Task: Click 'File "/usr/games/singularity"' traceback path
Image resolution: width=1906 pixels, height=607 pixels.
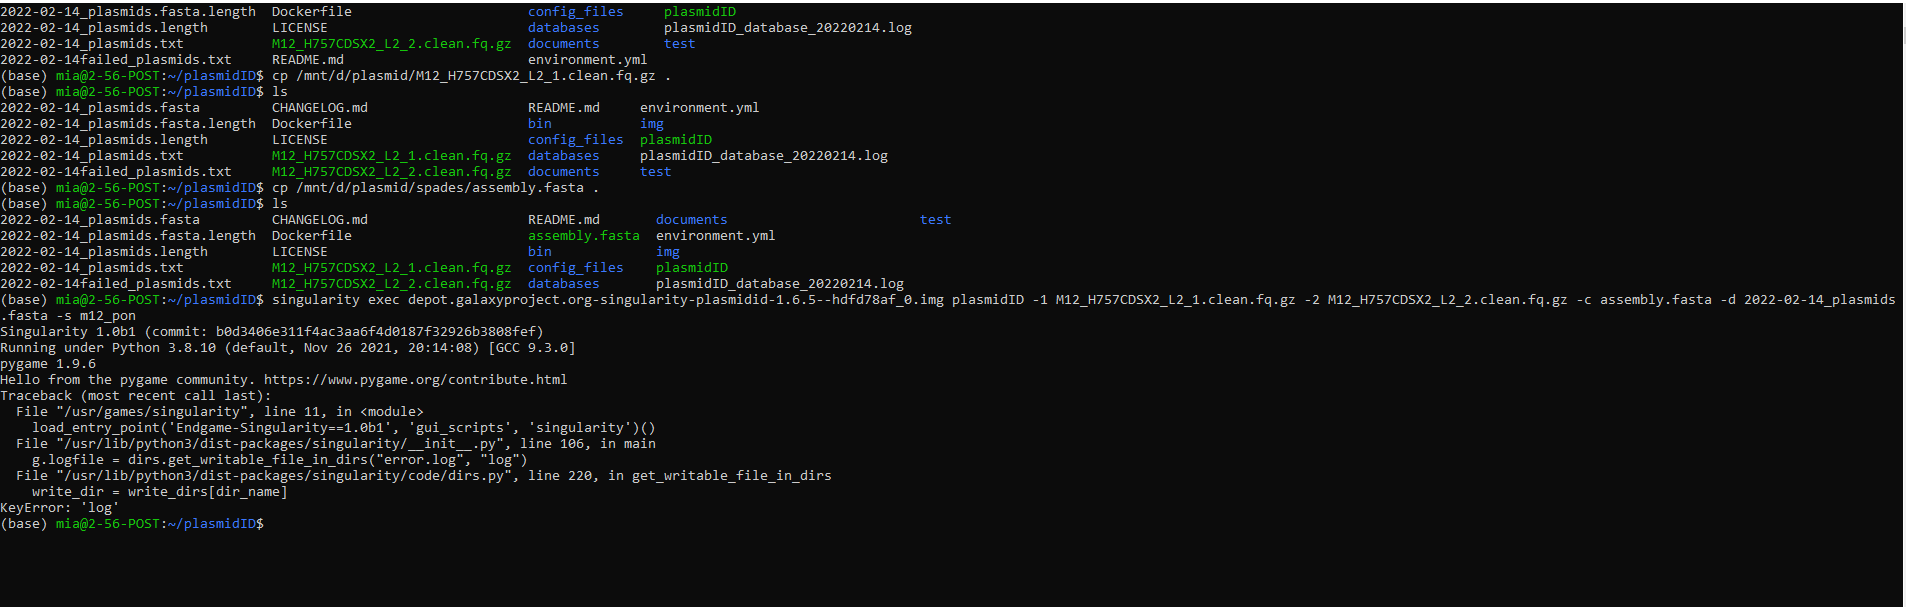Action: pyautogui.click(x=132, y=412)
